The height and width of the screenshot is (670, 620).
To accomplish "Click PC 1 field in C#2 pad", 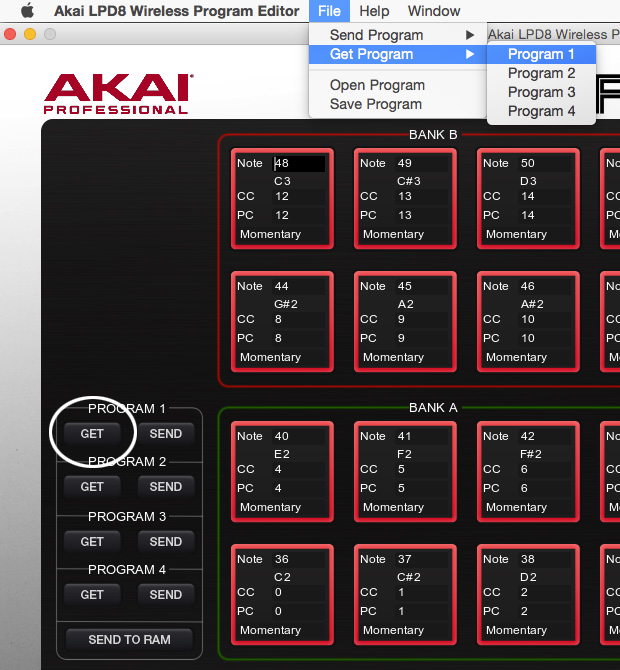I will click(422, 611).
